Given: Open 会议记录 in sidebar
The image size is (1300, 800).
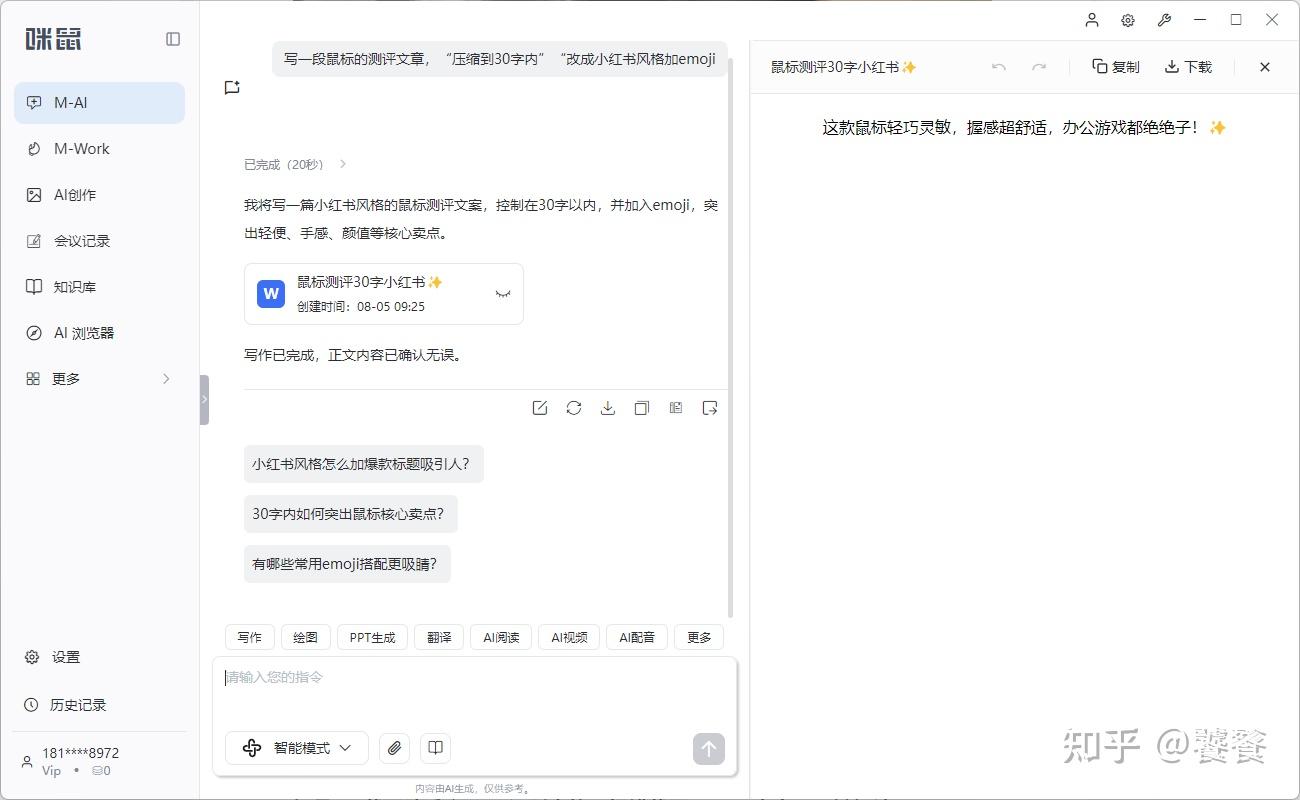Looking at the screenshot, I should coord(99,241).
